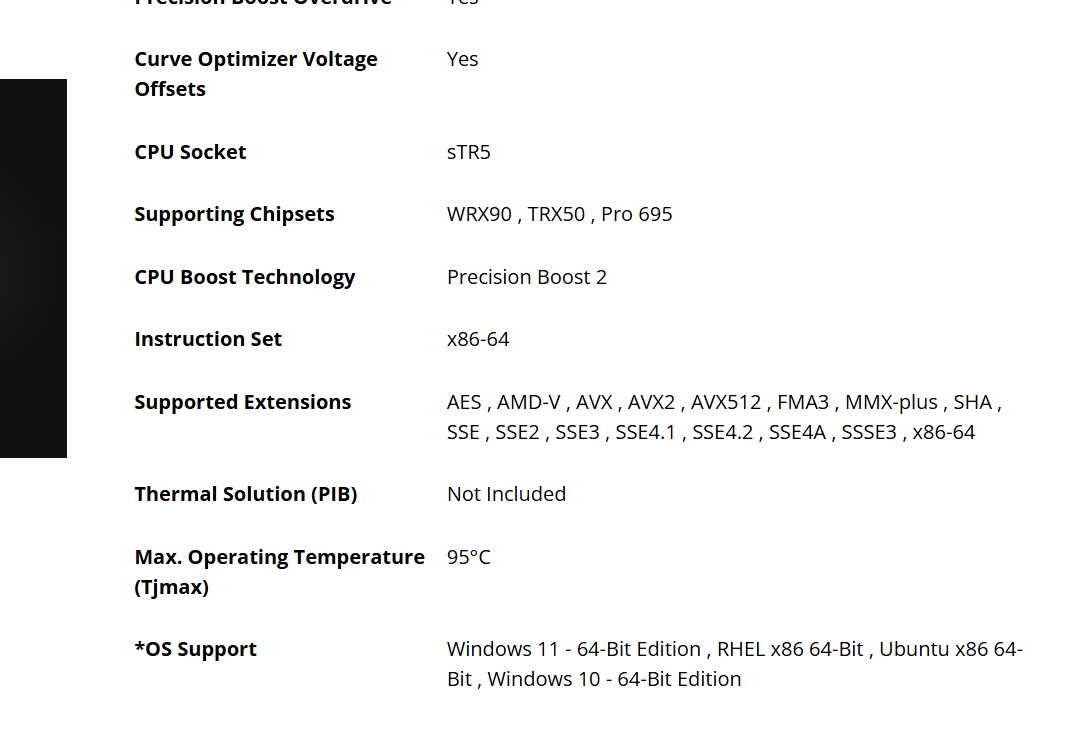Screen dimensions: 1088x750
Task: Click the Pro 695 chipset text
Action: point(637,214)
